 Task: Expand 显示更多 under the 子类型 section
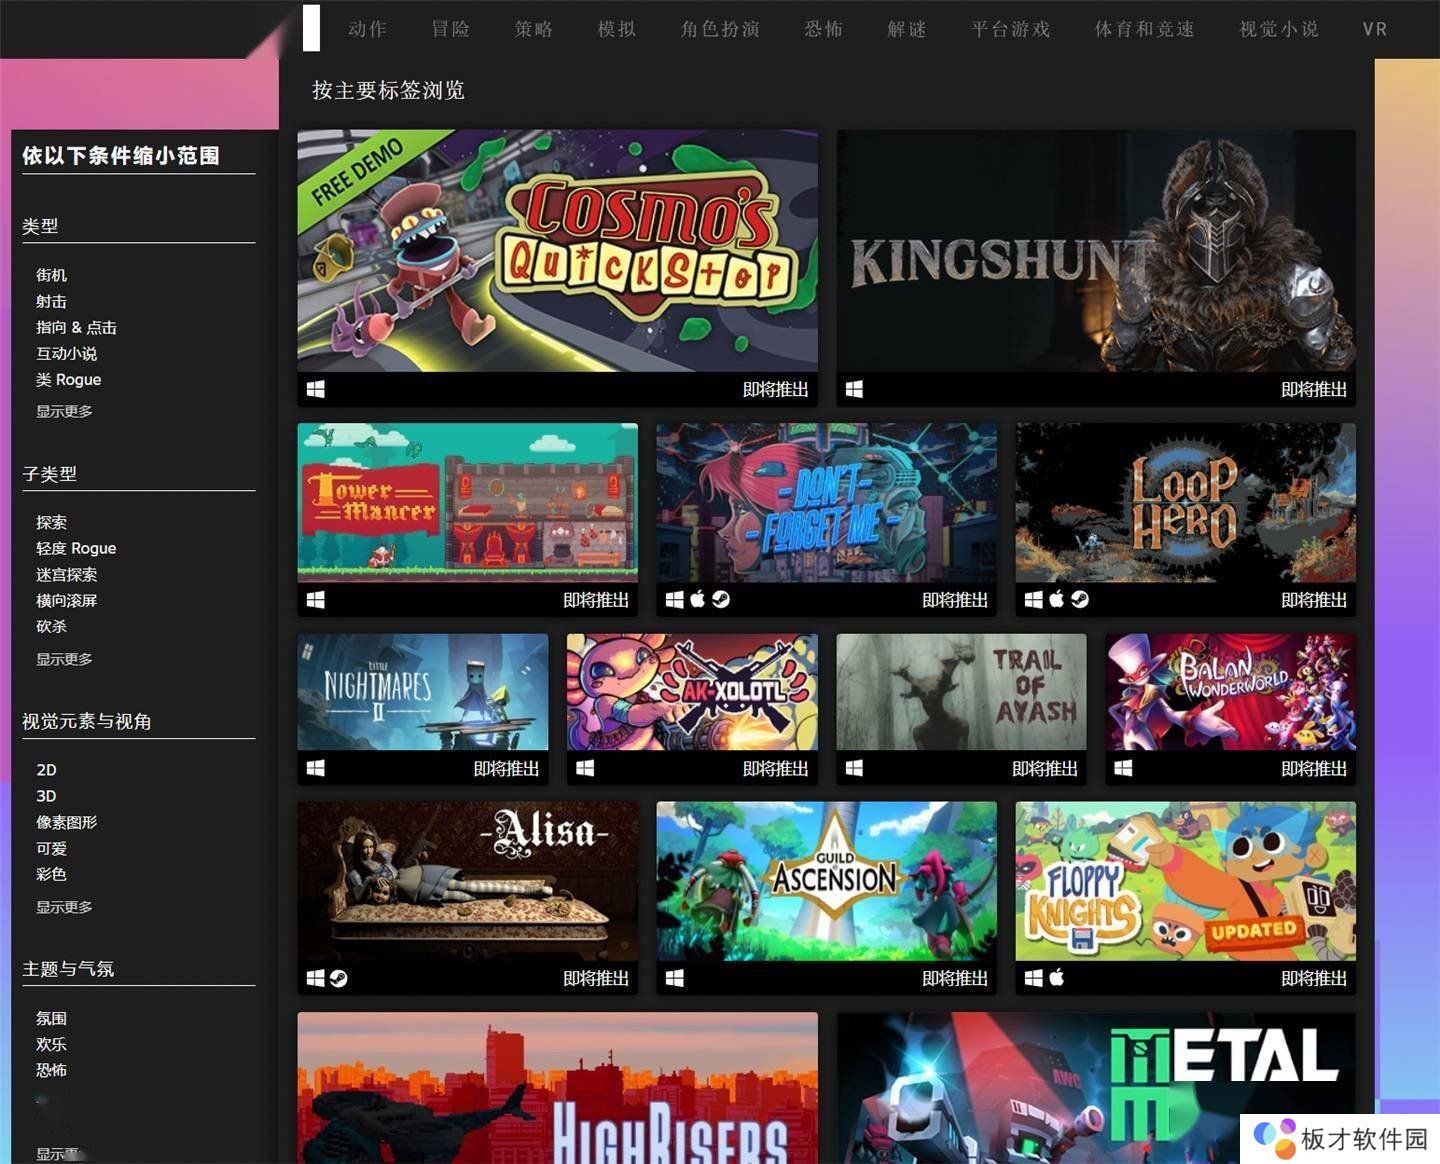[x=64, y=659]
